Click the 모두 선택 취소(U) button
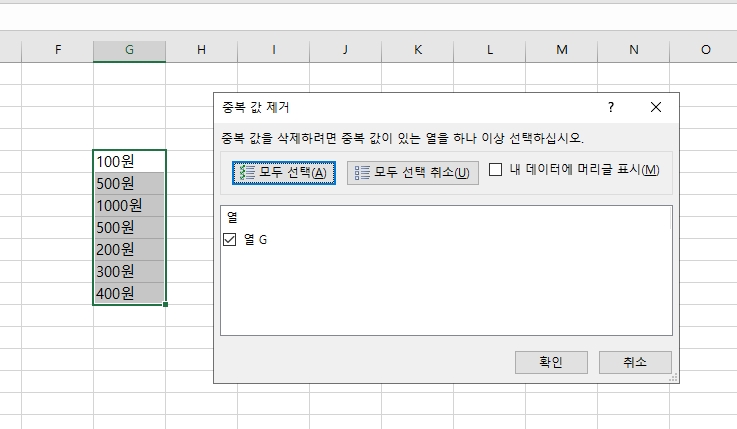This screenshot has width=737, height=429. click(413, 173)
